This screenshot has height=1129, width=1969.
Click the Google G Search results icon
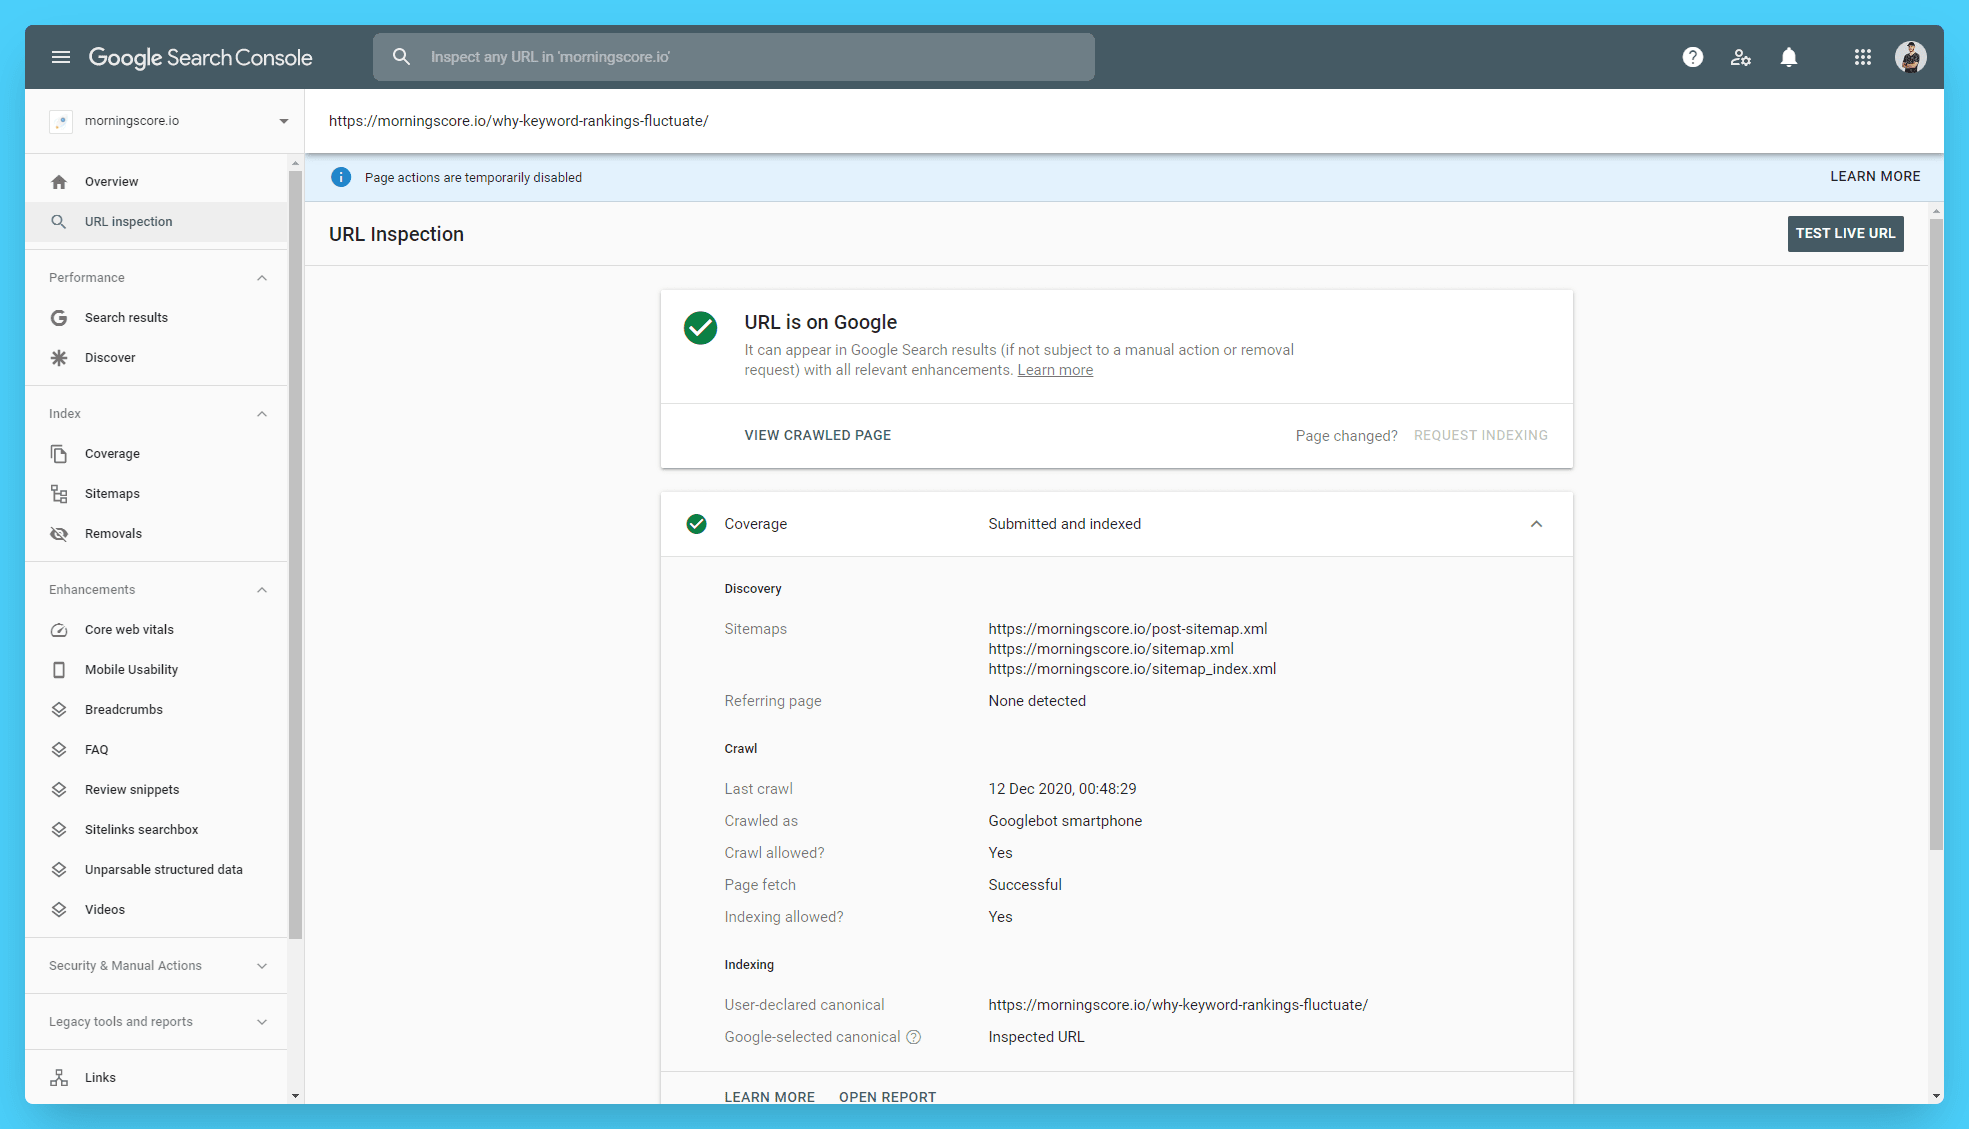[59, 318]
